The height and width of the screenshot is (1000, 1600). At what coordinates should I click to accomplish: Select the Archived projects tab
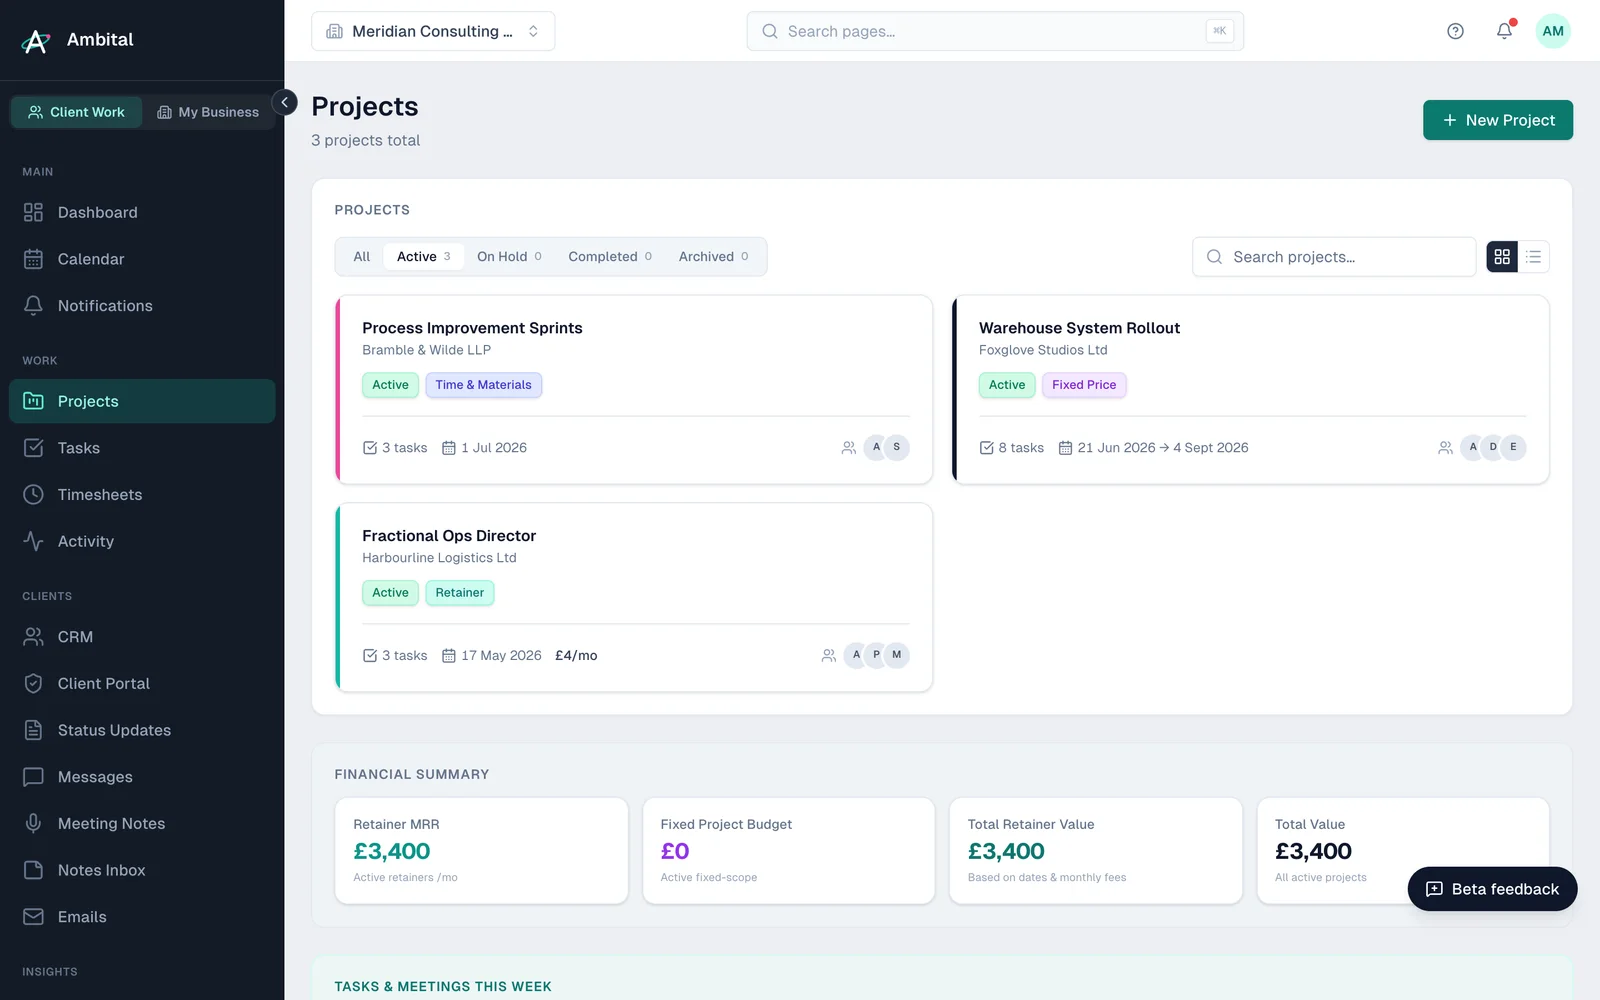[713, 257]
